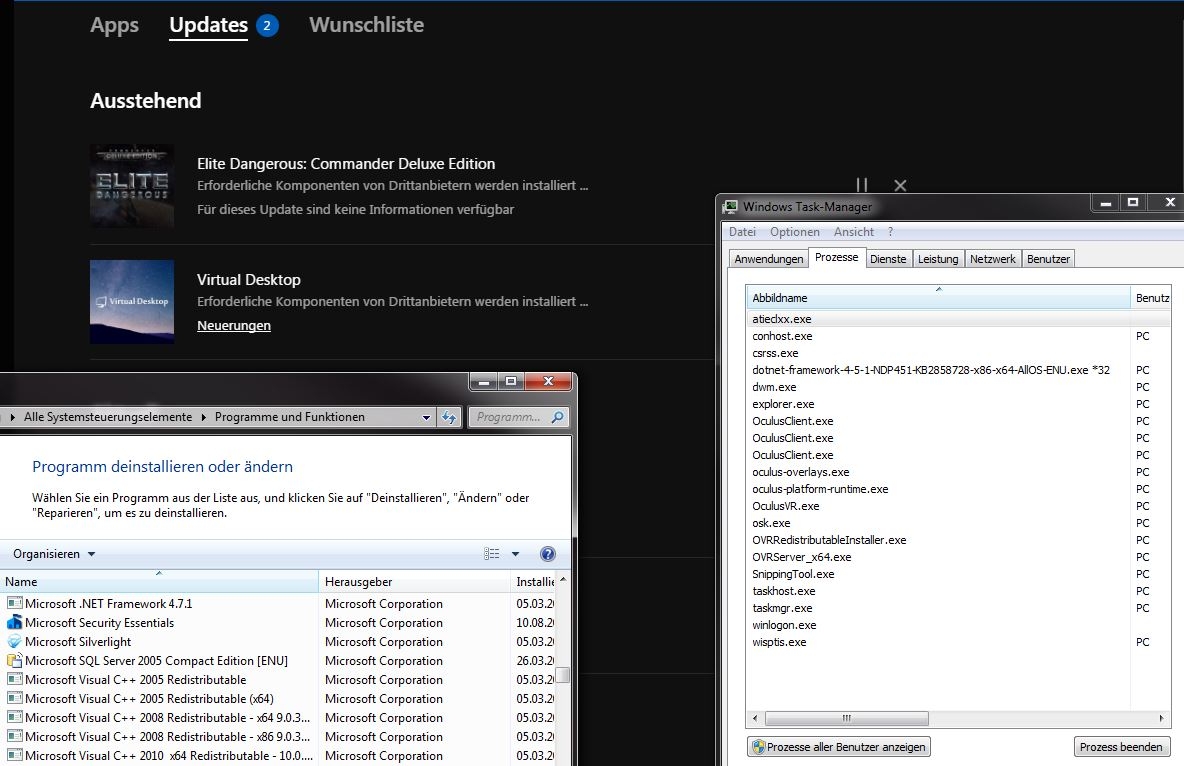Open the Organisieren dropdown menu
1184x766 pixels.
coord(54,554)
